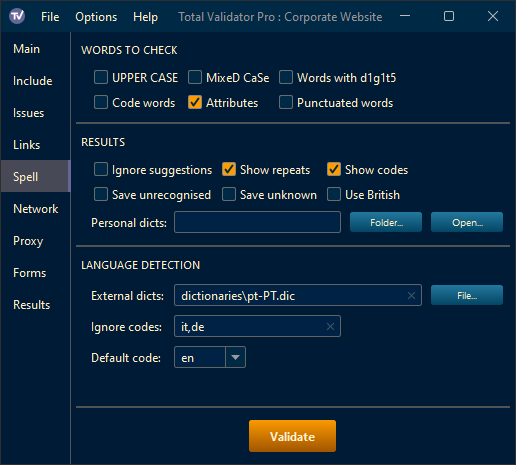Viewport: 516px width, 465px height.
Task: Switch to the Main tab
Action: (x=35, y=49)
